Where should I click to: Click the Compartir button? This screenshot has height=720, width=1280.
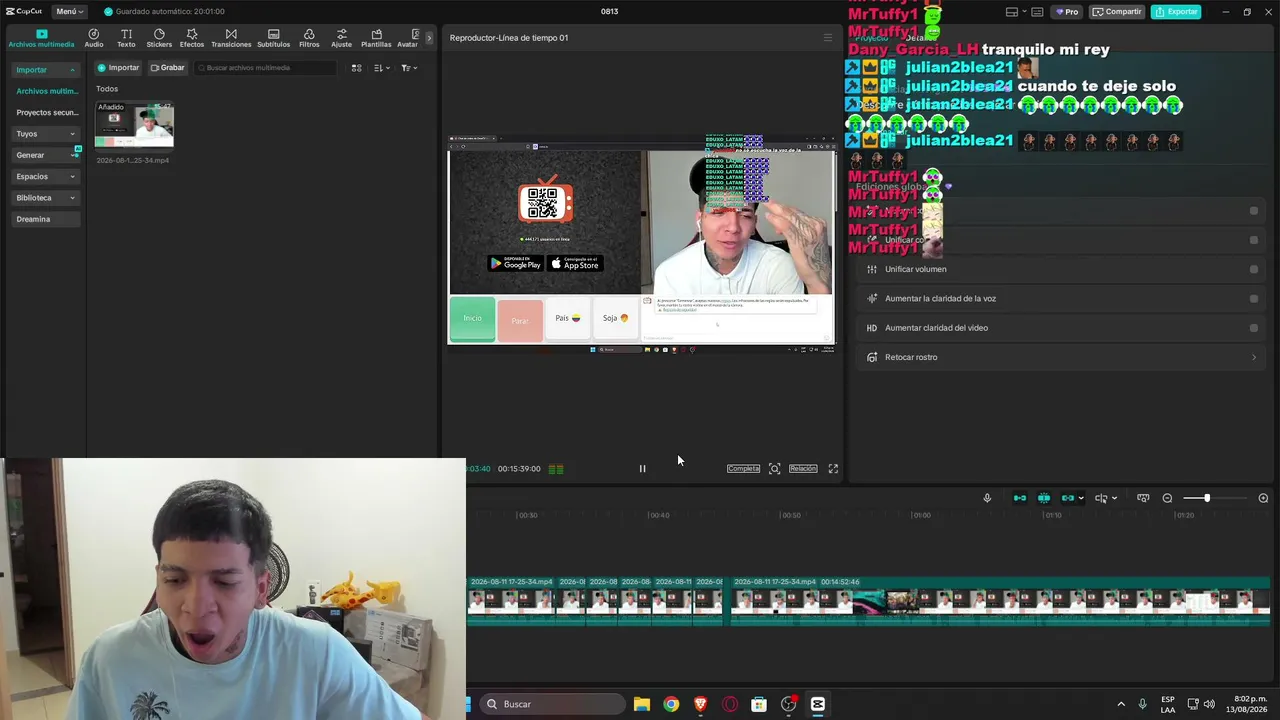(x=1117, y=12)
